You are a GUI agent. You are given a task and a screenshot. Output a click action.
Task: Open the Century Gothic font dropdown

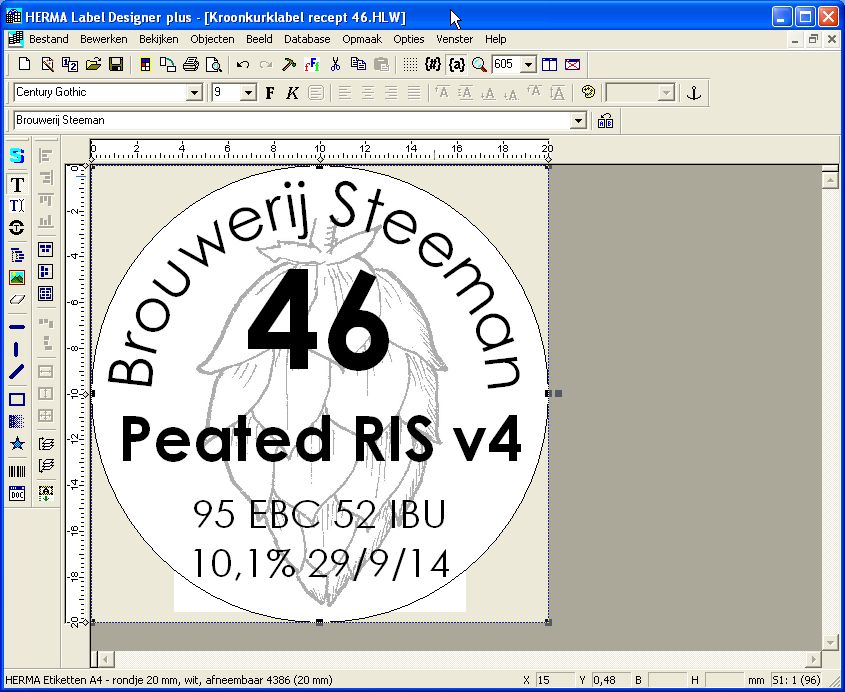pos(195,93)
